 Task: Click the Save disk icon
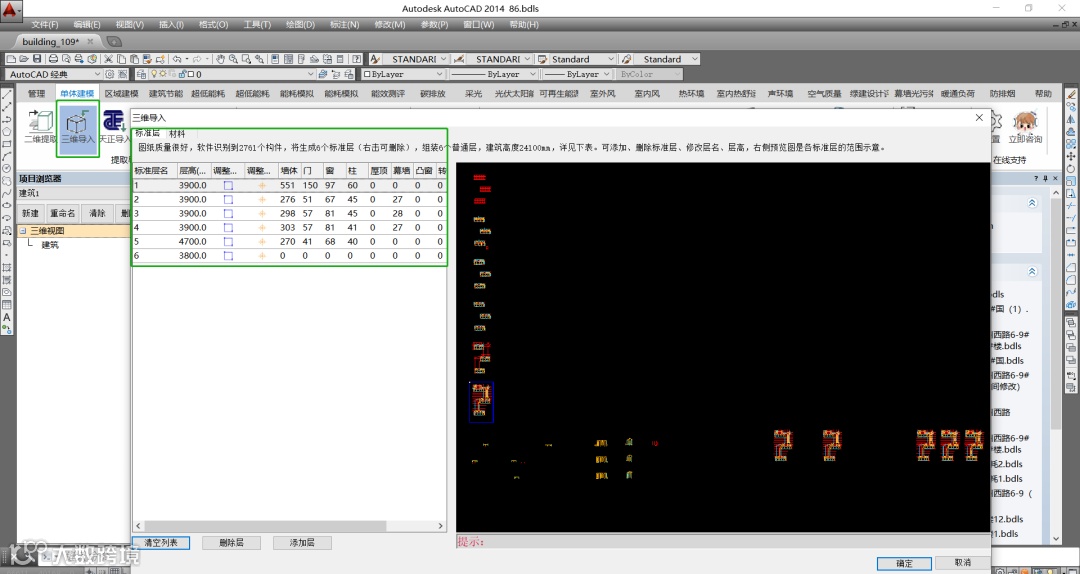click(x=37, y=59)
